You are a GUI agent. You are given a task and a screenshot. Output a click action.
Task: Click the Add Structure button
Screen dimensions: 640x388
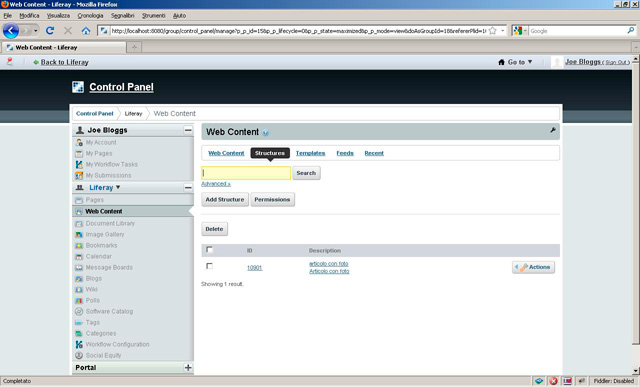click(225, 200)
